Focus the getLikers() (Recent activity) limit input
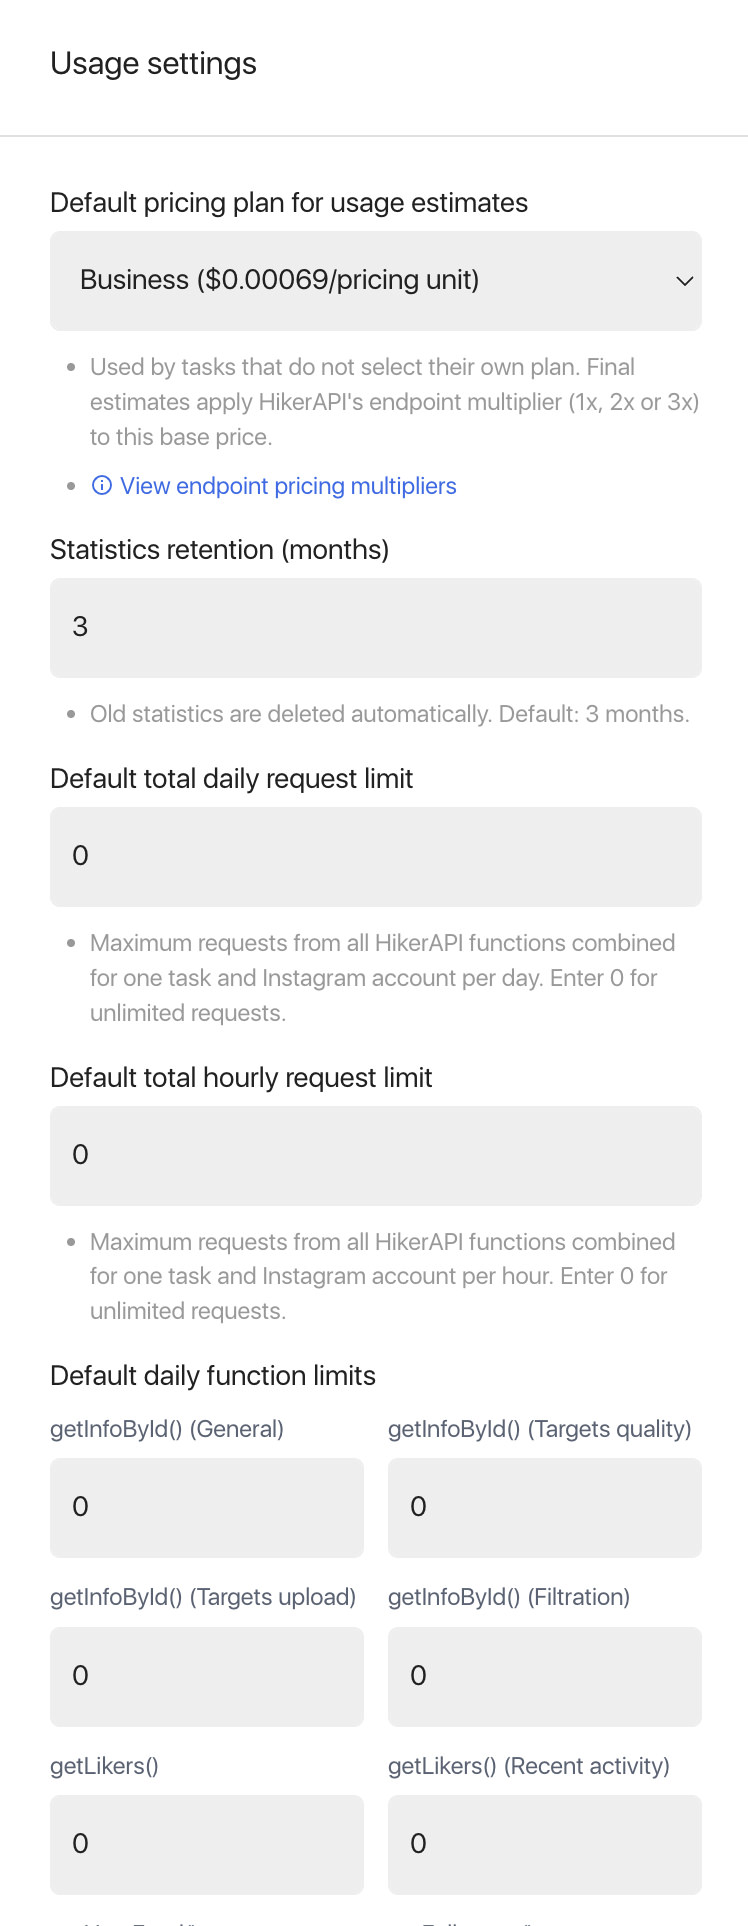 [x=545, y=1845]
